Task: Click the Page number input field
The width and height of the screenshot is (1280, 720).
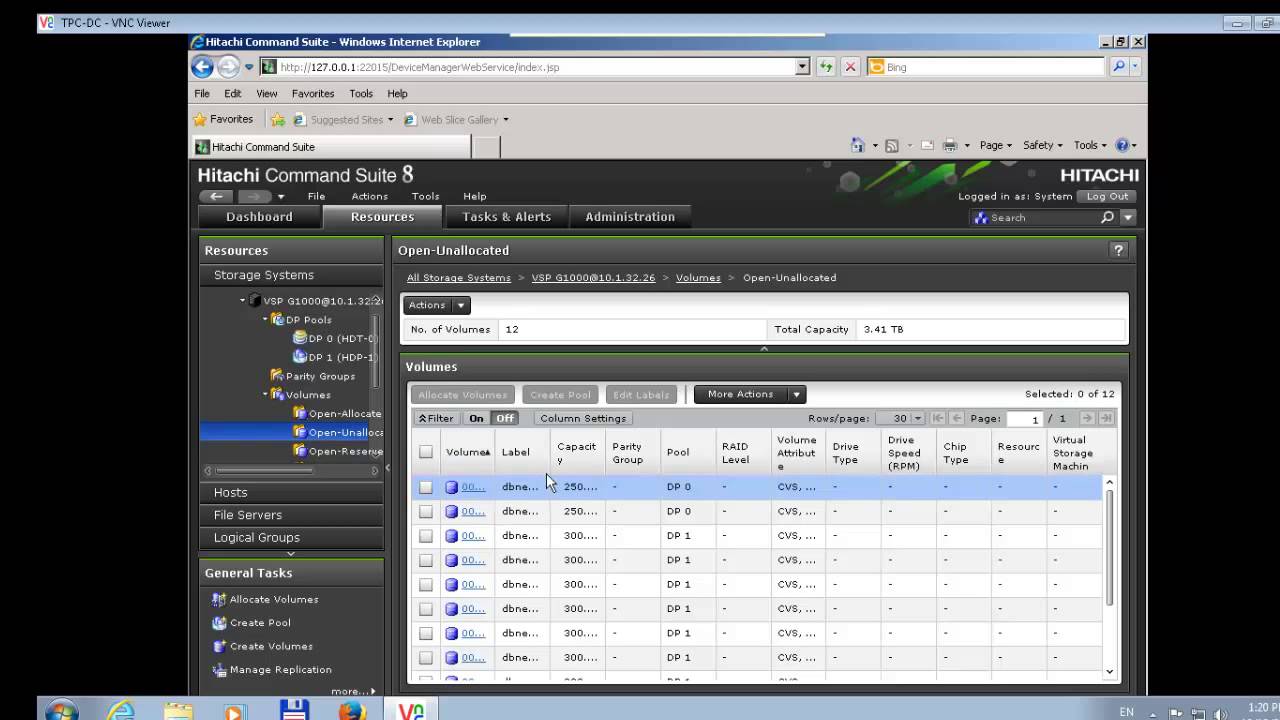Action: click(1025, 419)
